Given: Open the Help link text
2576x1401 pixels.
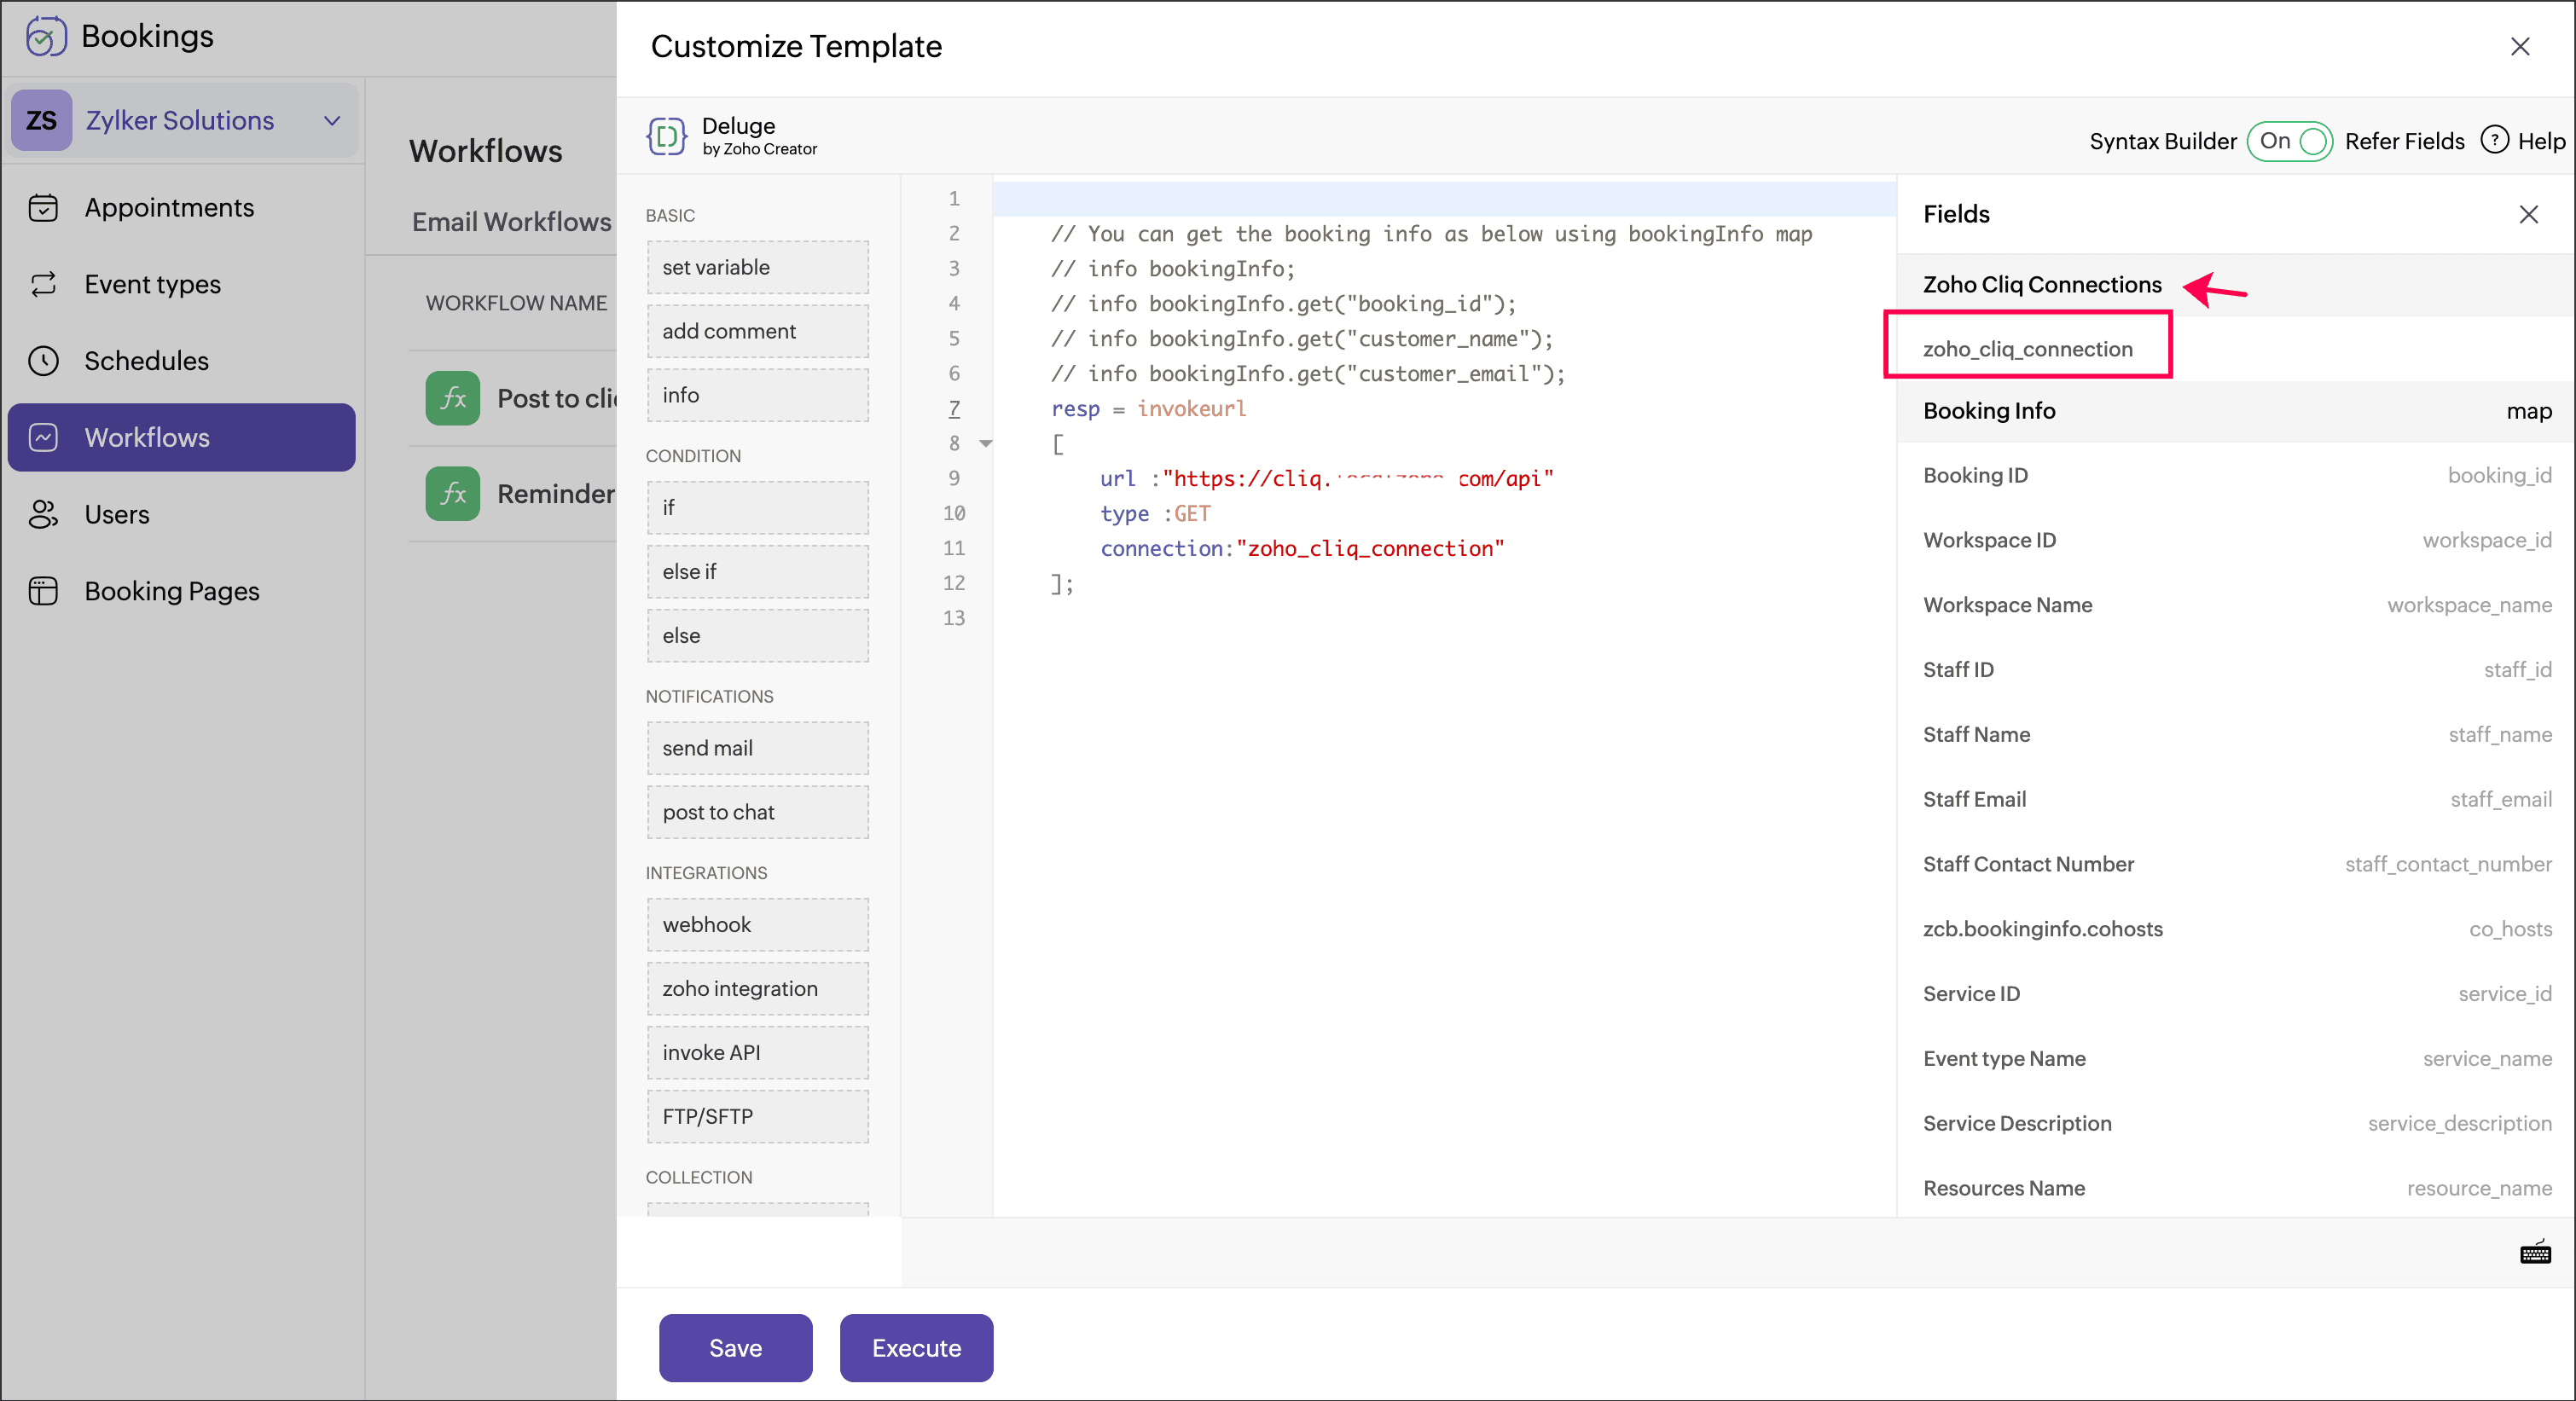Looking at the screenshot, I should (2541, 141).
